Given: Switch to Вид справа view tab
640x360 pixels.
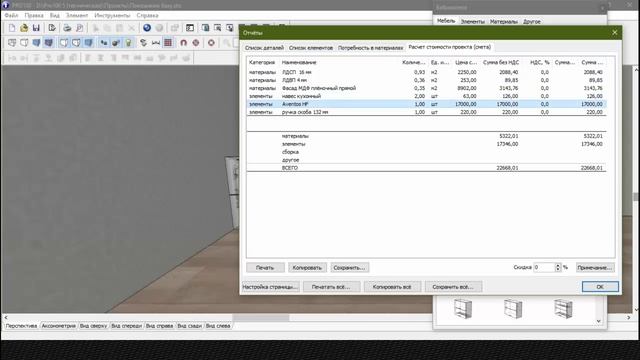Looking at the screenshot, I should click(160, 326).
